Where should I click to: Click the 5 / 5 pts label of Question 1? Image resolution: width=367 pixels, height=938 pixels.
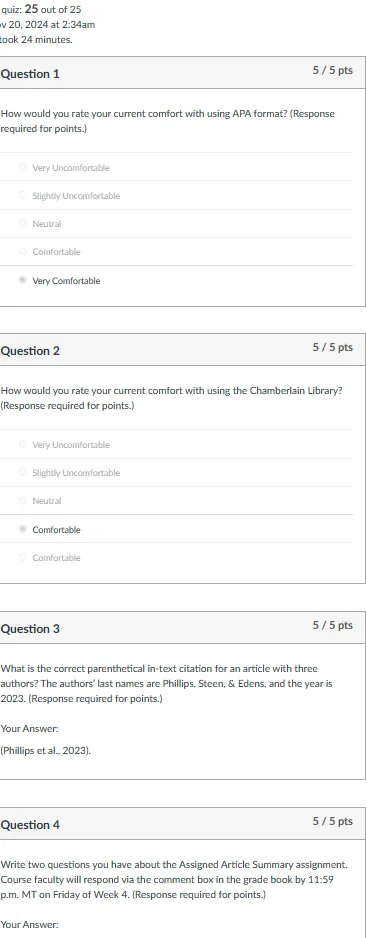[332, 71]
